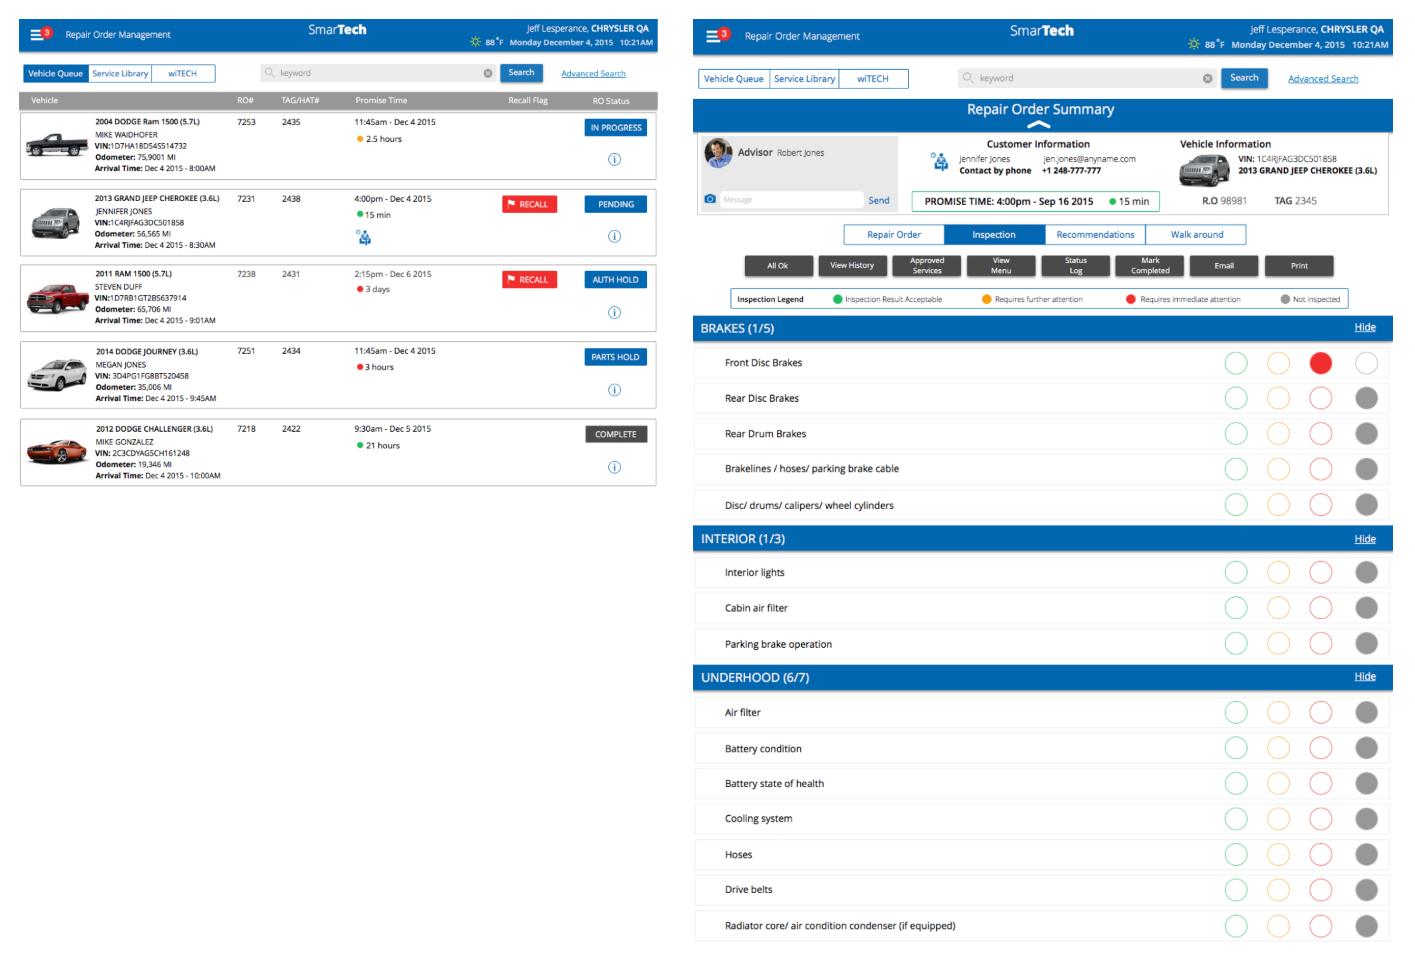Click info icon for 2004 Dodge Ram 1500

point(614,159)
